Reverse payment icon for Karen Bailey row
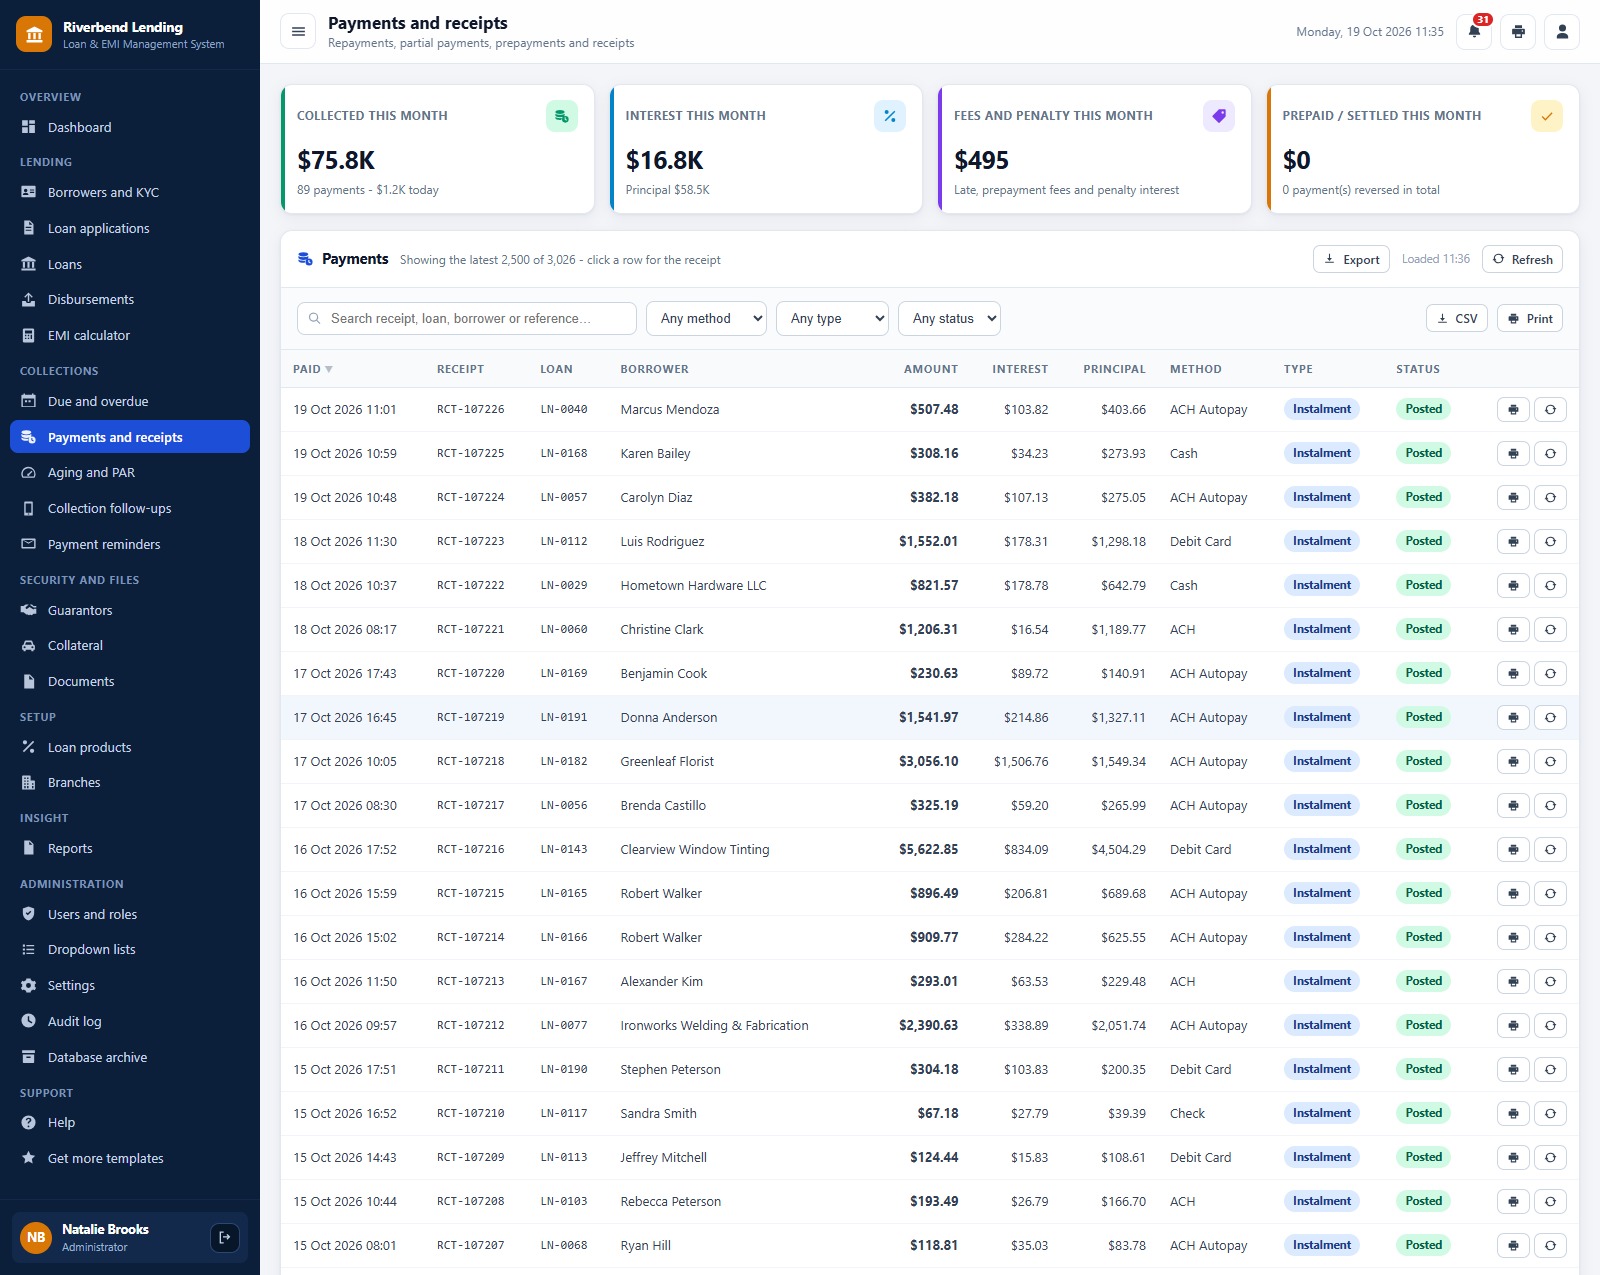This screenshot has width=1600, height=1275. tap(1550, 454)
